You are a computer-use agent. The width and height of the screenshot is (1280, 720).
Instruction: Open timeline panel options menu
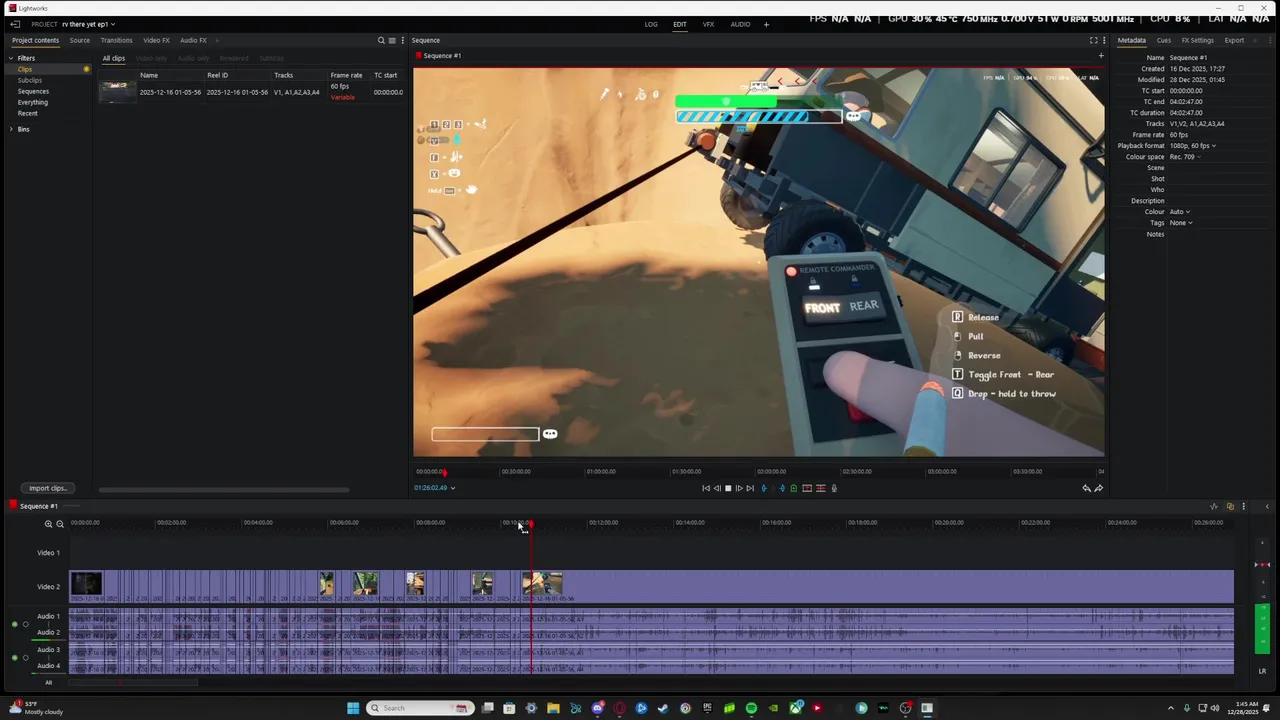tap(1243, 506)
